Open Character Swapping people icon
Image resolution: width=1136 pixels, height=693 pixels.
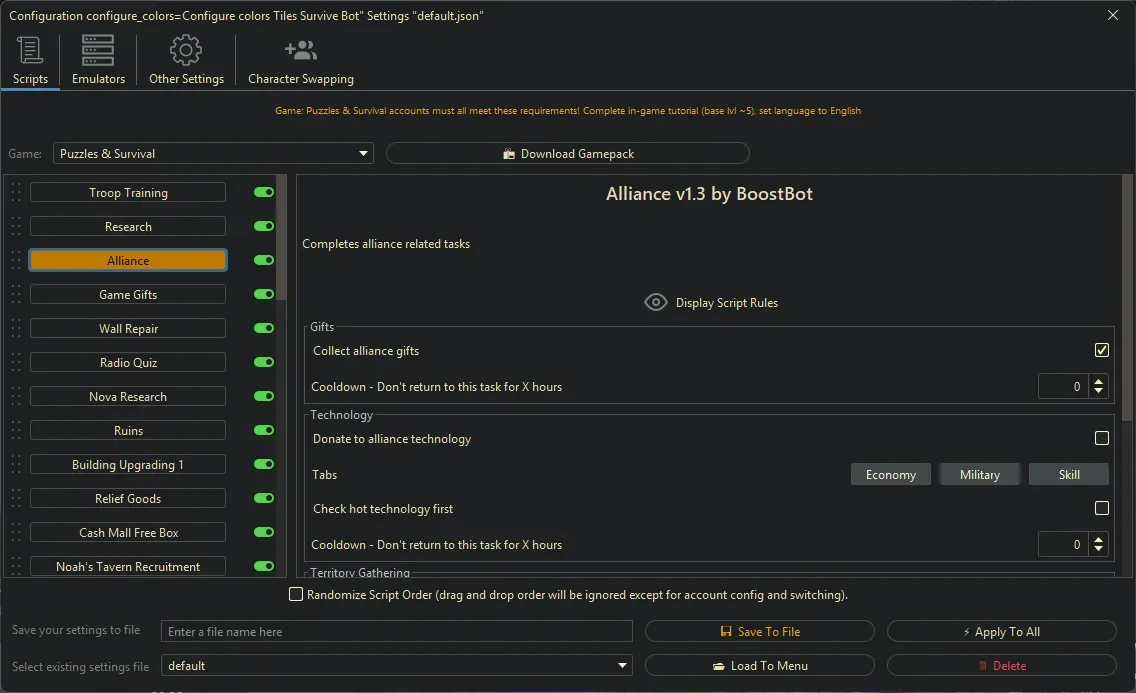300,50
